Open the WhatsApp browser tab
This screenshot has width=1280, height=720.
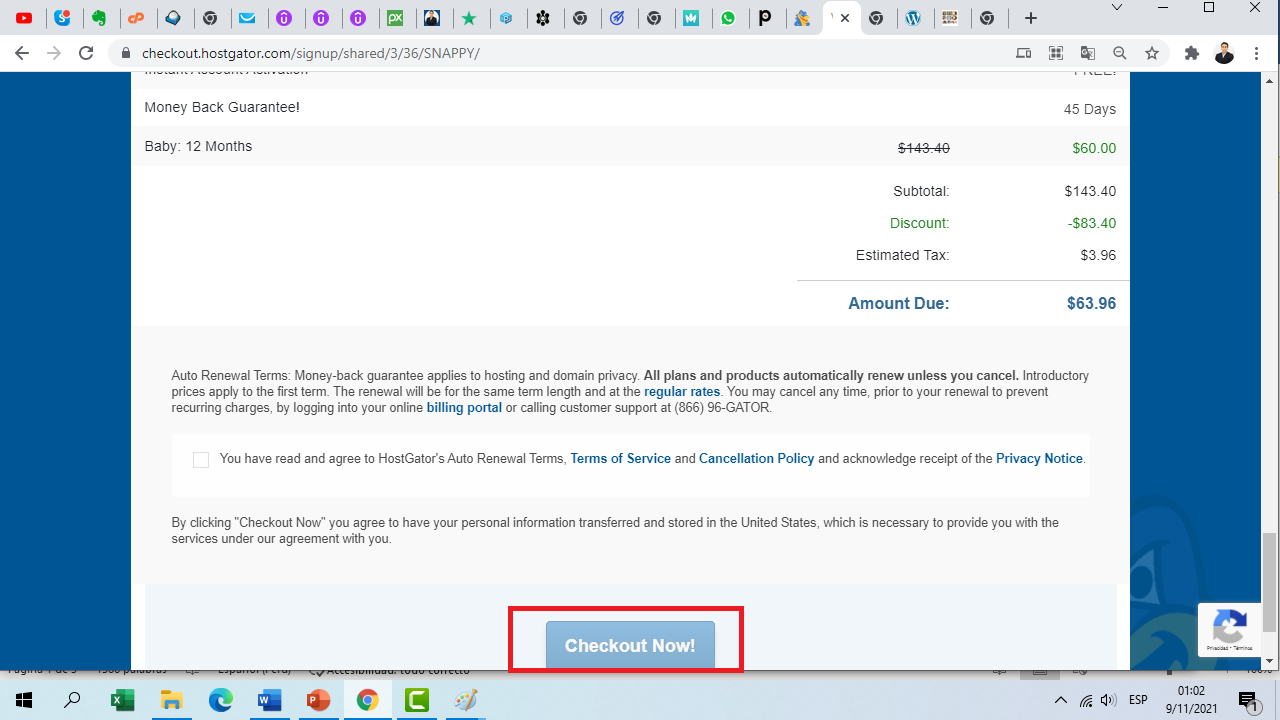pyautogui.click(x=728, y=18)
